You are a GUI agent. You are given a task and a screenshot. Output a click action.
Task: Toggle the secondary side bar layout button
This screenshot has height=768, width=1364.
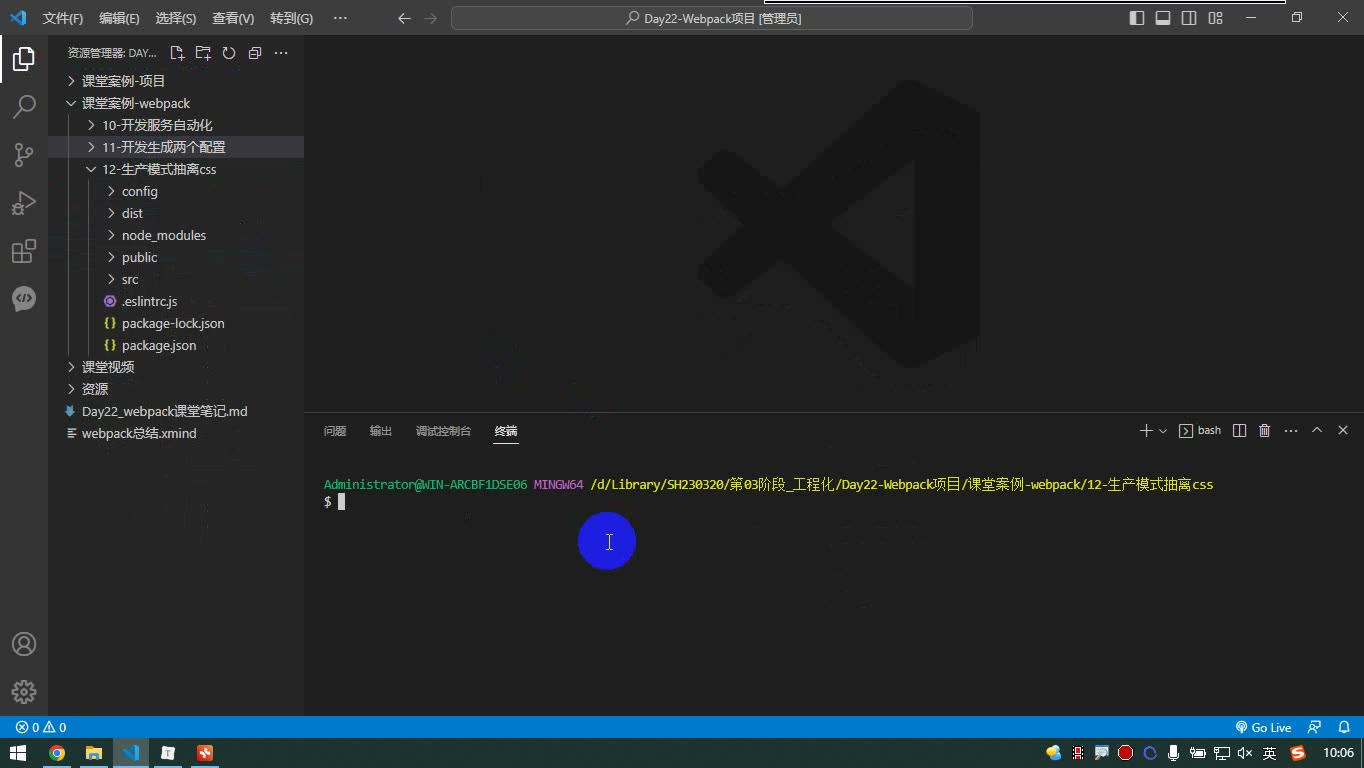coord(1189,18)
